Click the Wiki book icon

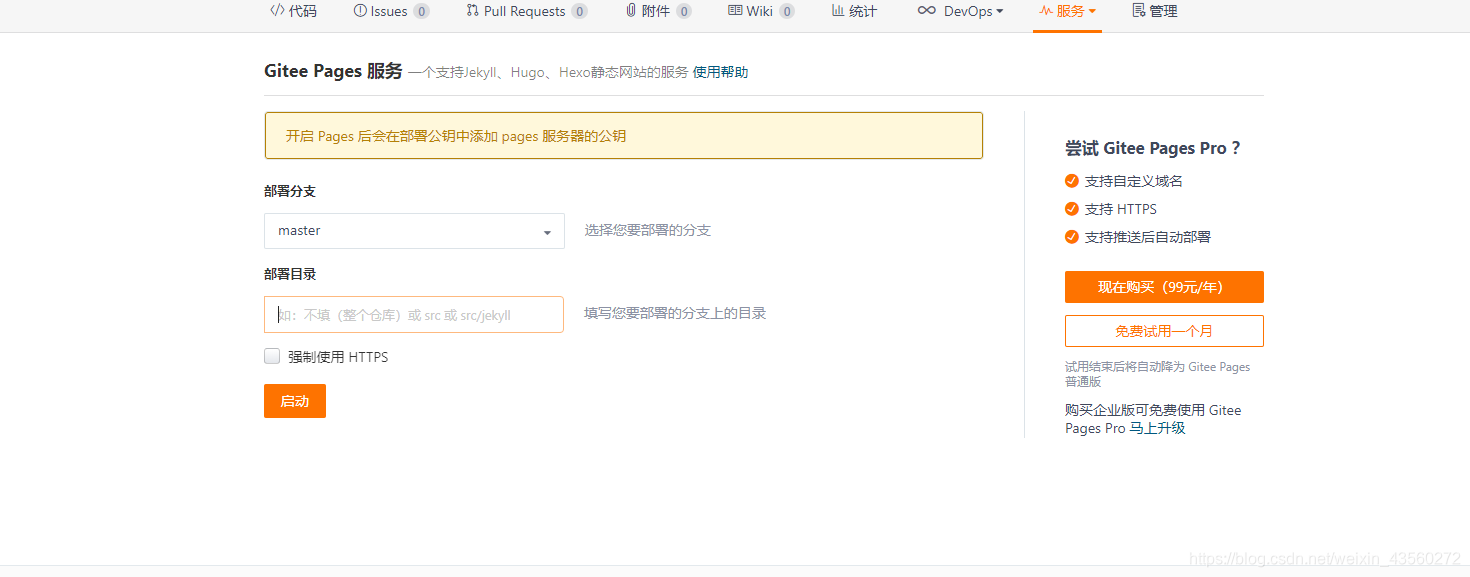tap(735, 11)
